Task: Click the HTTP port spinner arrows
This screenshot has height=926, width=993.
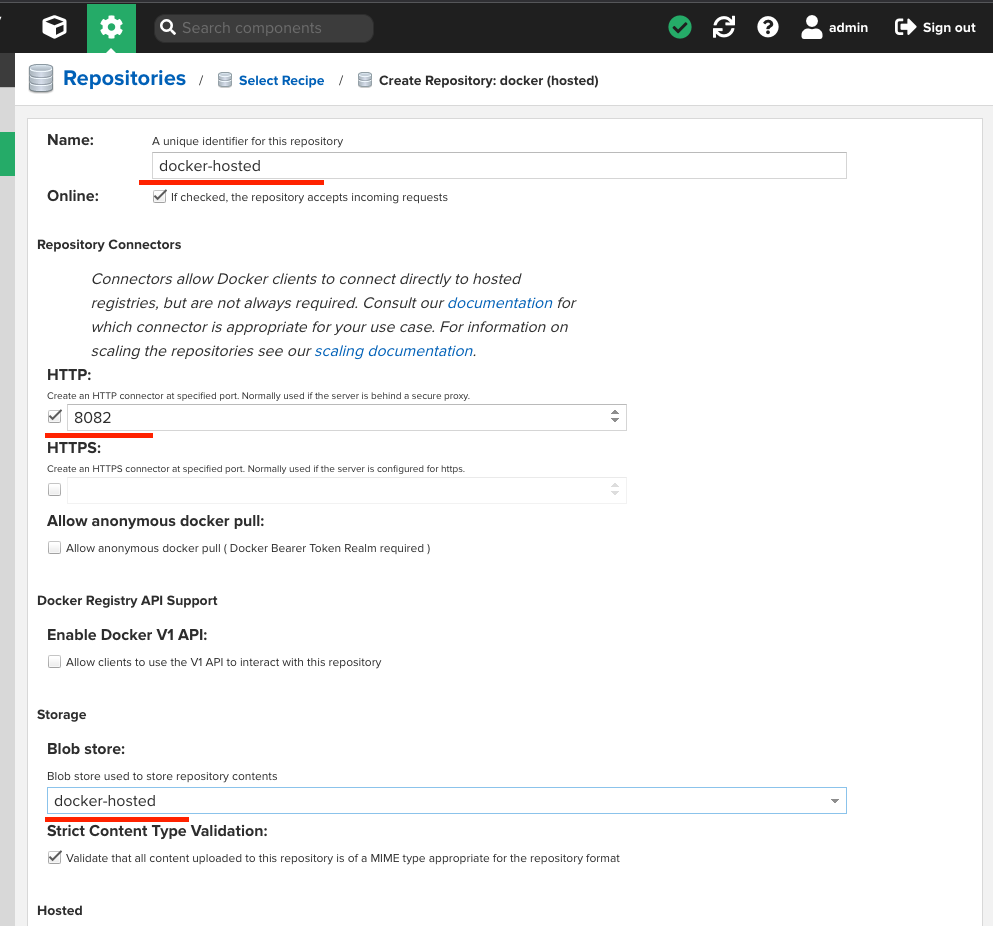Action: click(x=615, y=417)
